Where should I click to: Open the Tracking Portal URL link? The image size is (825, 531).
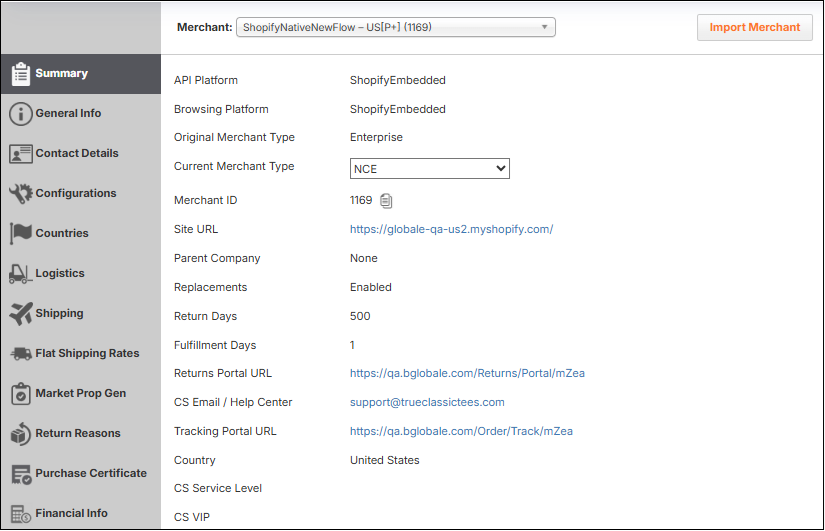point(461,432)
